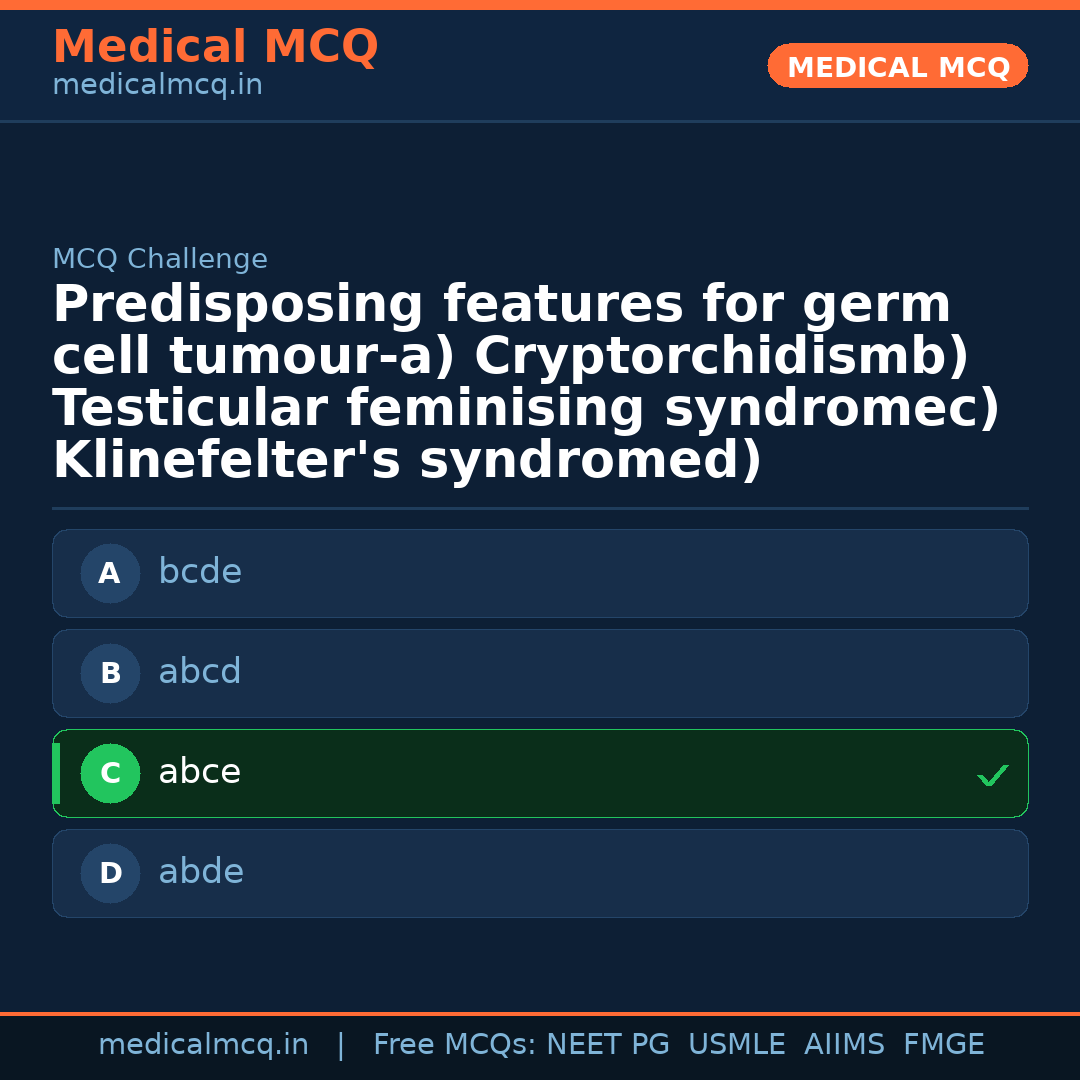Select answer option "abde"
Image resolution: width=1080 pixels, height=1080 pixels.
[540, 873]
